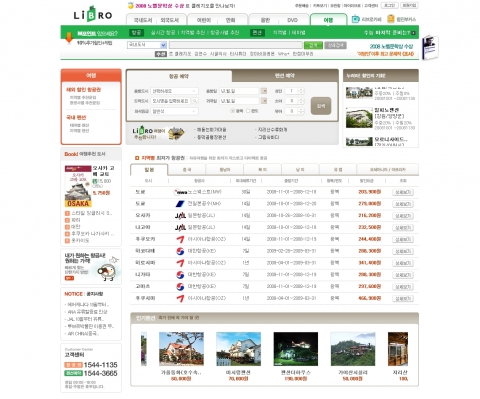Image resolution: width=480 pixels, height=399 pixels.
Task: Open the departure city dropdown
Action: coord(174,91)
